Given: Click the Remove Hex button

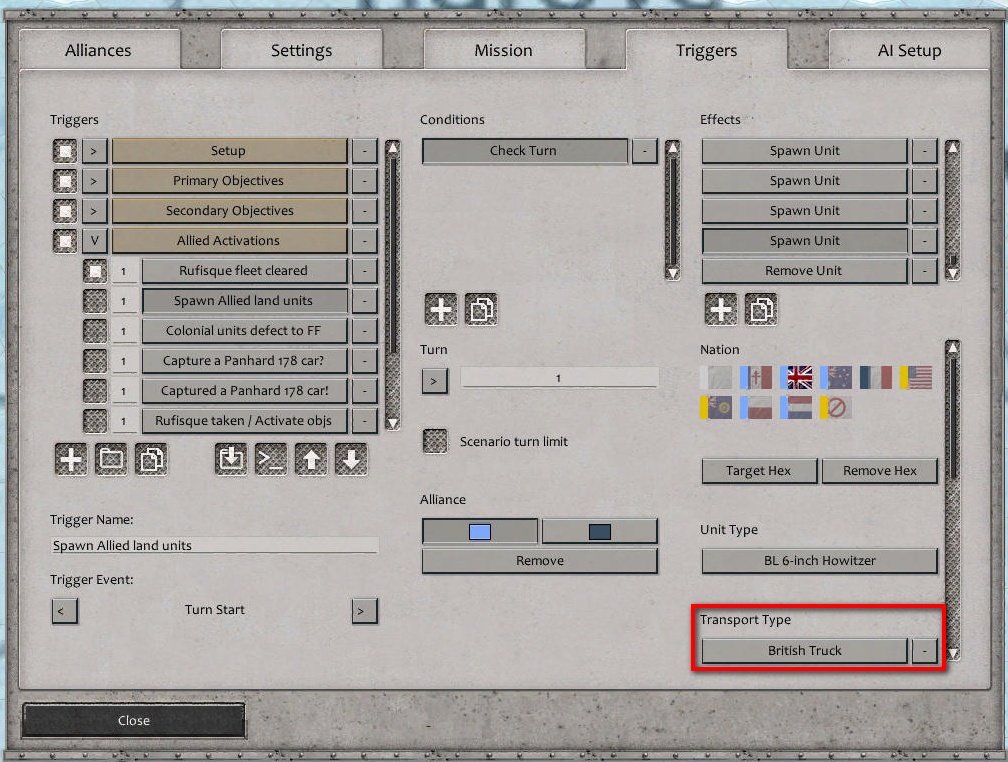Looking at the screenshot, I should tap(879, 471).
